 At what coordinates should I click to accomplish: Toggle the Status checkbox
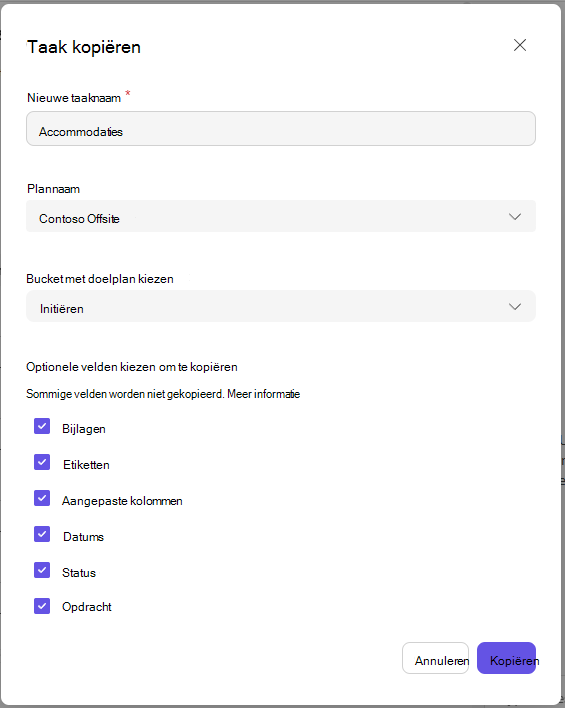click(42, 570)
